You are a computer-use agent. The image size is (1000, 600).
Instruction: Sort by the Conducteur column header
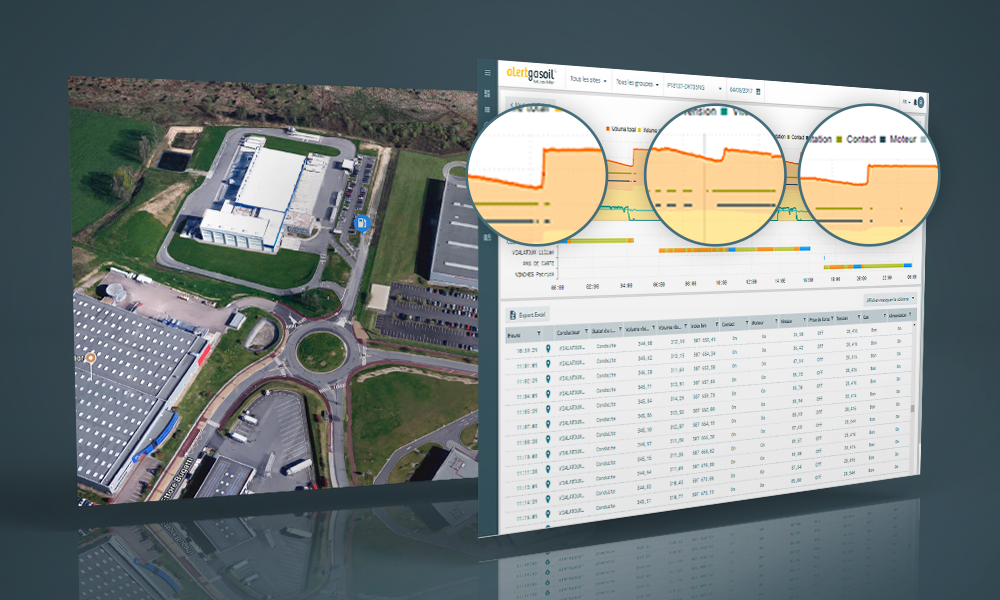[x=569, y=333]
